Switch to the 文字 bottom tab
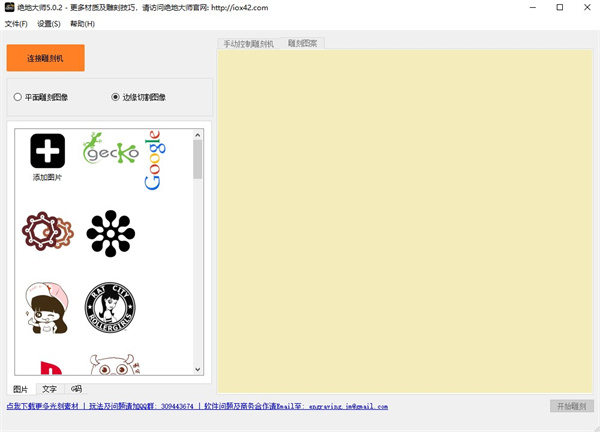 [49, 389]
